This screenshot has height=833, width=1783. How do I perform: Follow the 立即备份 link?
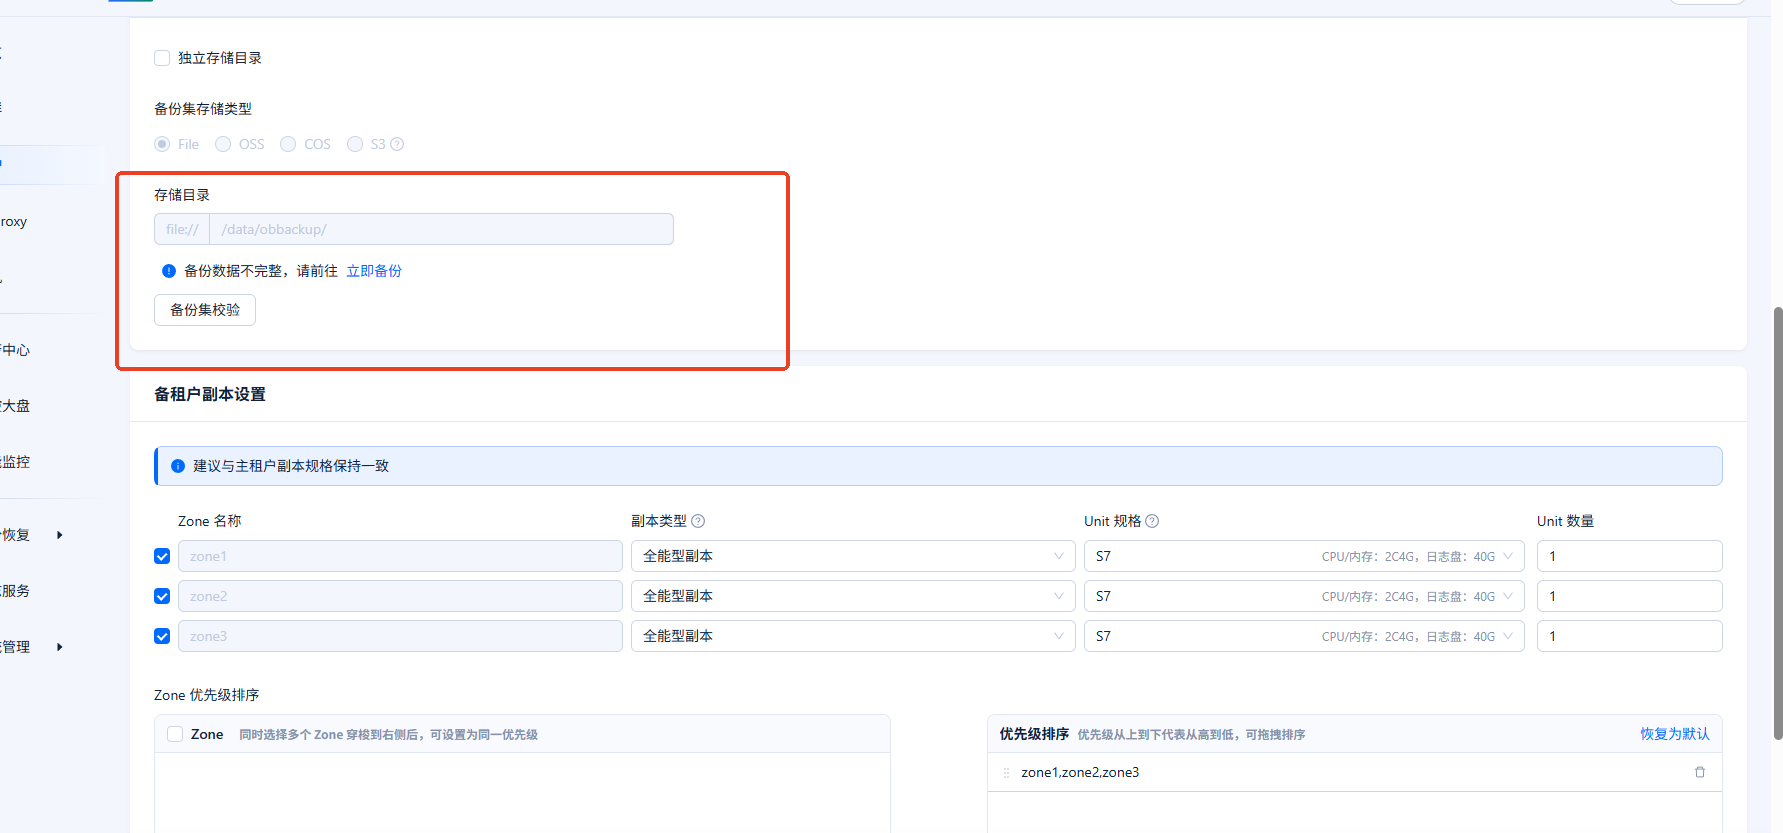pos(374,271)
